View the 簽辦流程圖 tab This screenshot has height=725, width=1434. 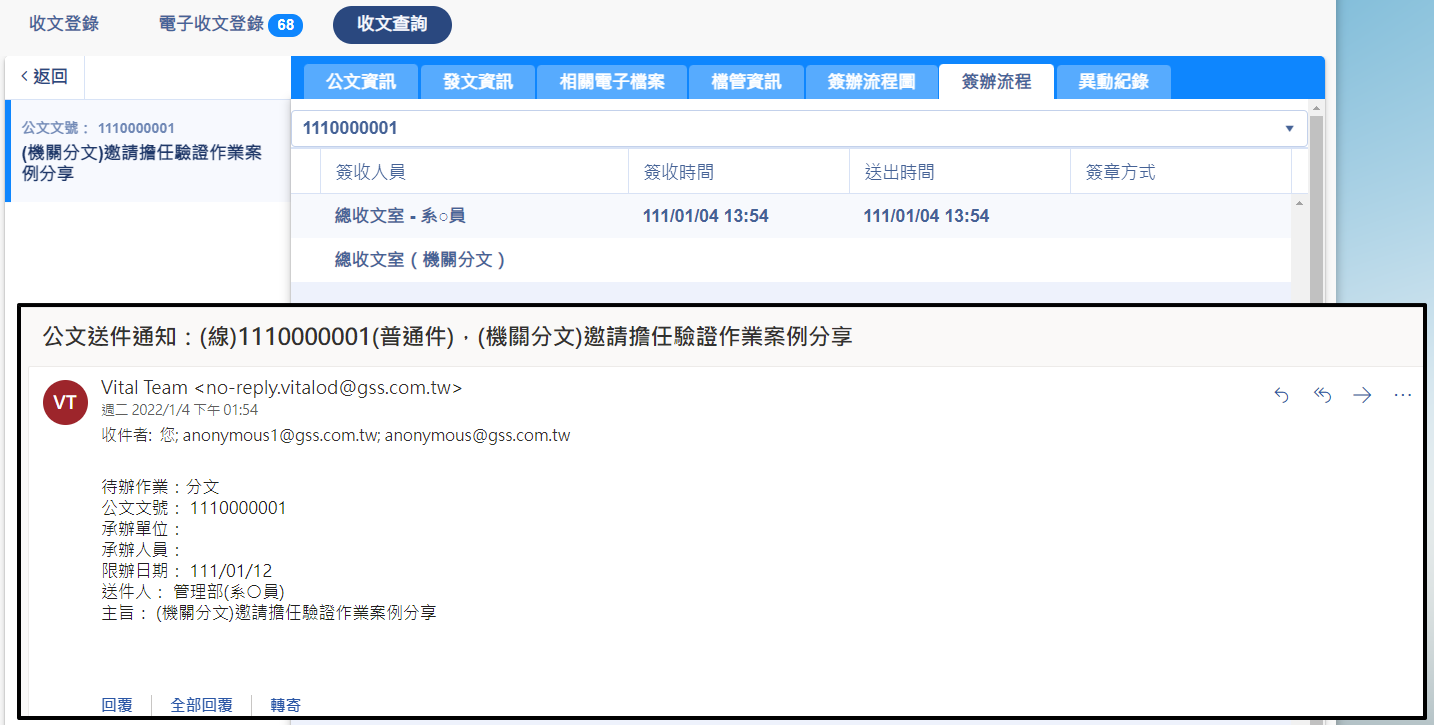[x=871, y=82]
